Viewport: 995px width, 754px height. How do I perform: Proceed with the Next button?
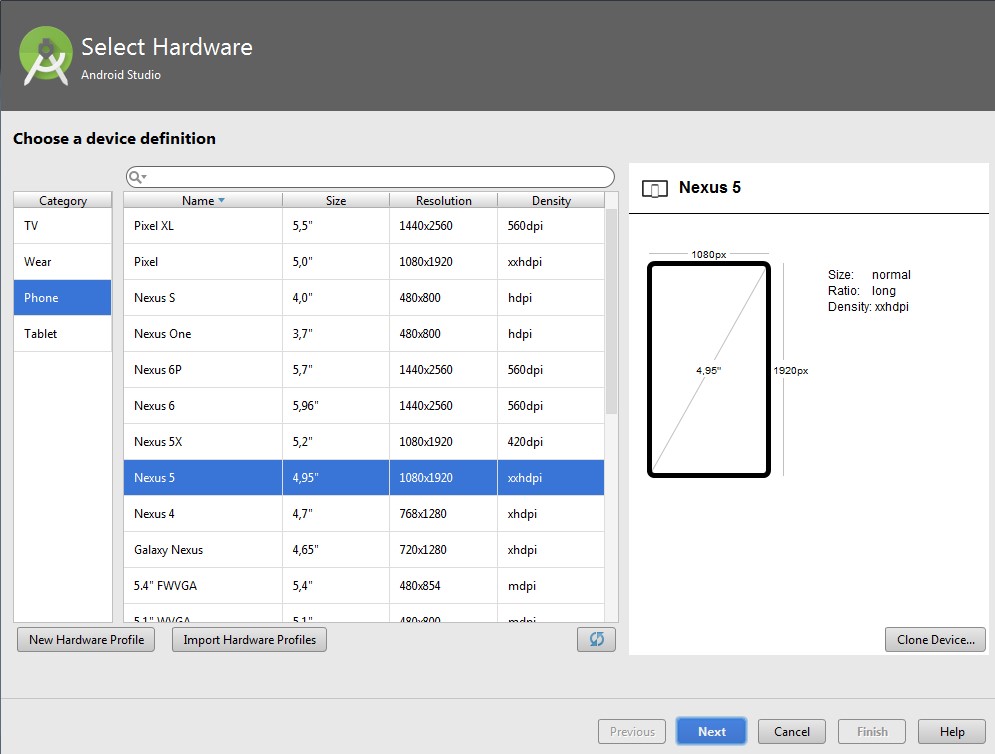711,732
